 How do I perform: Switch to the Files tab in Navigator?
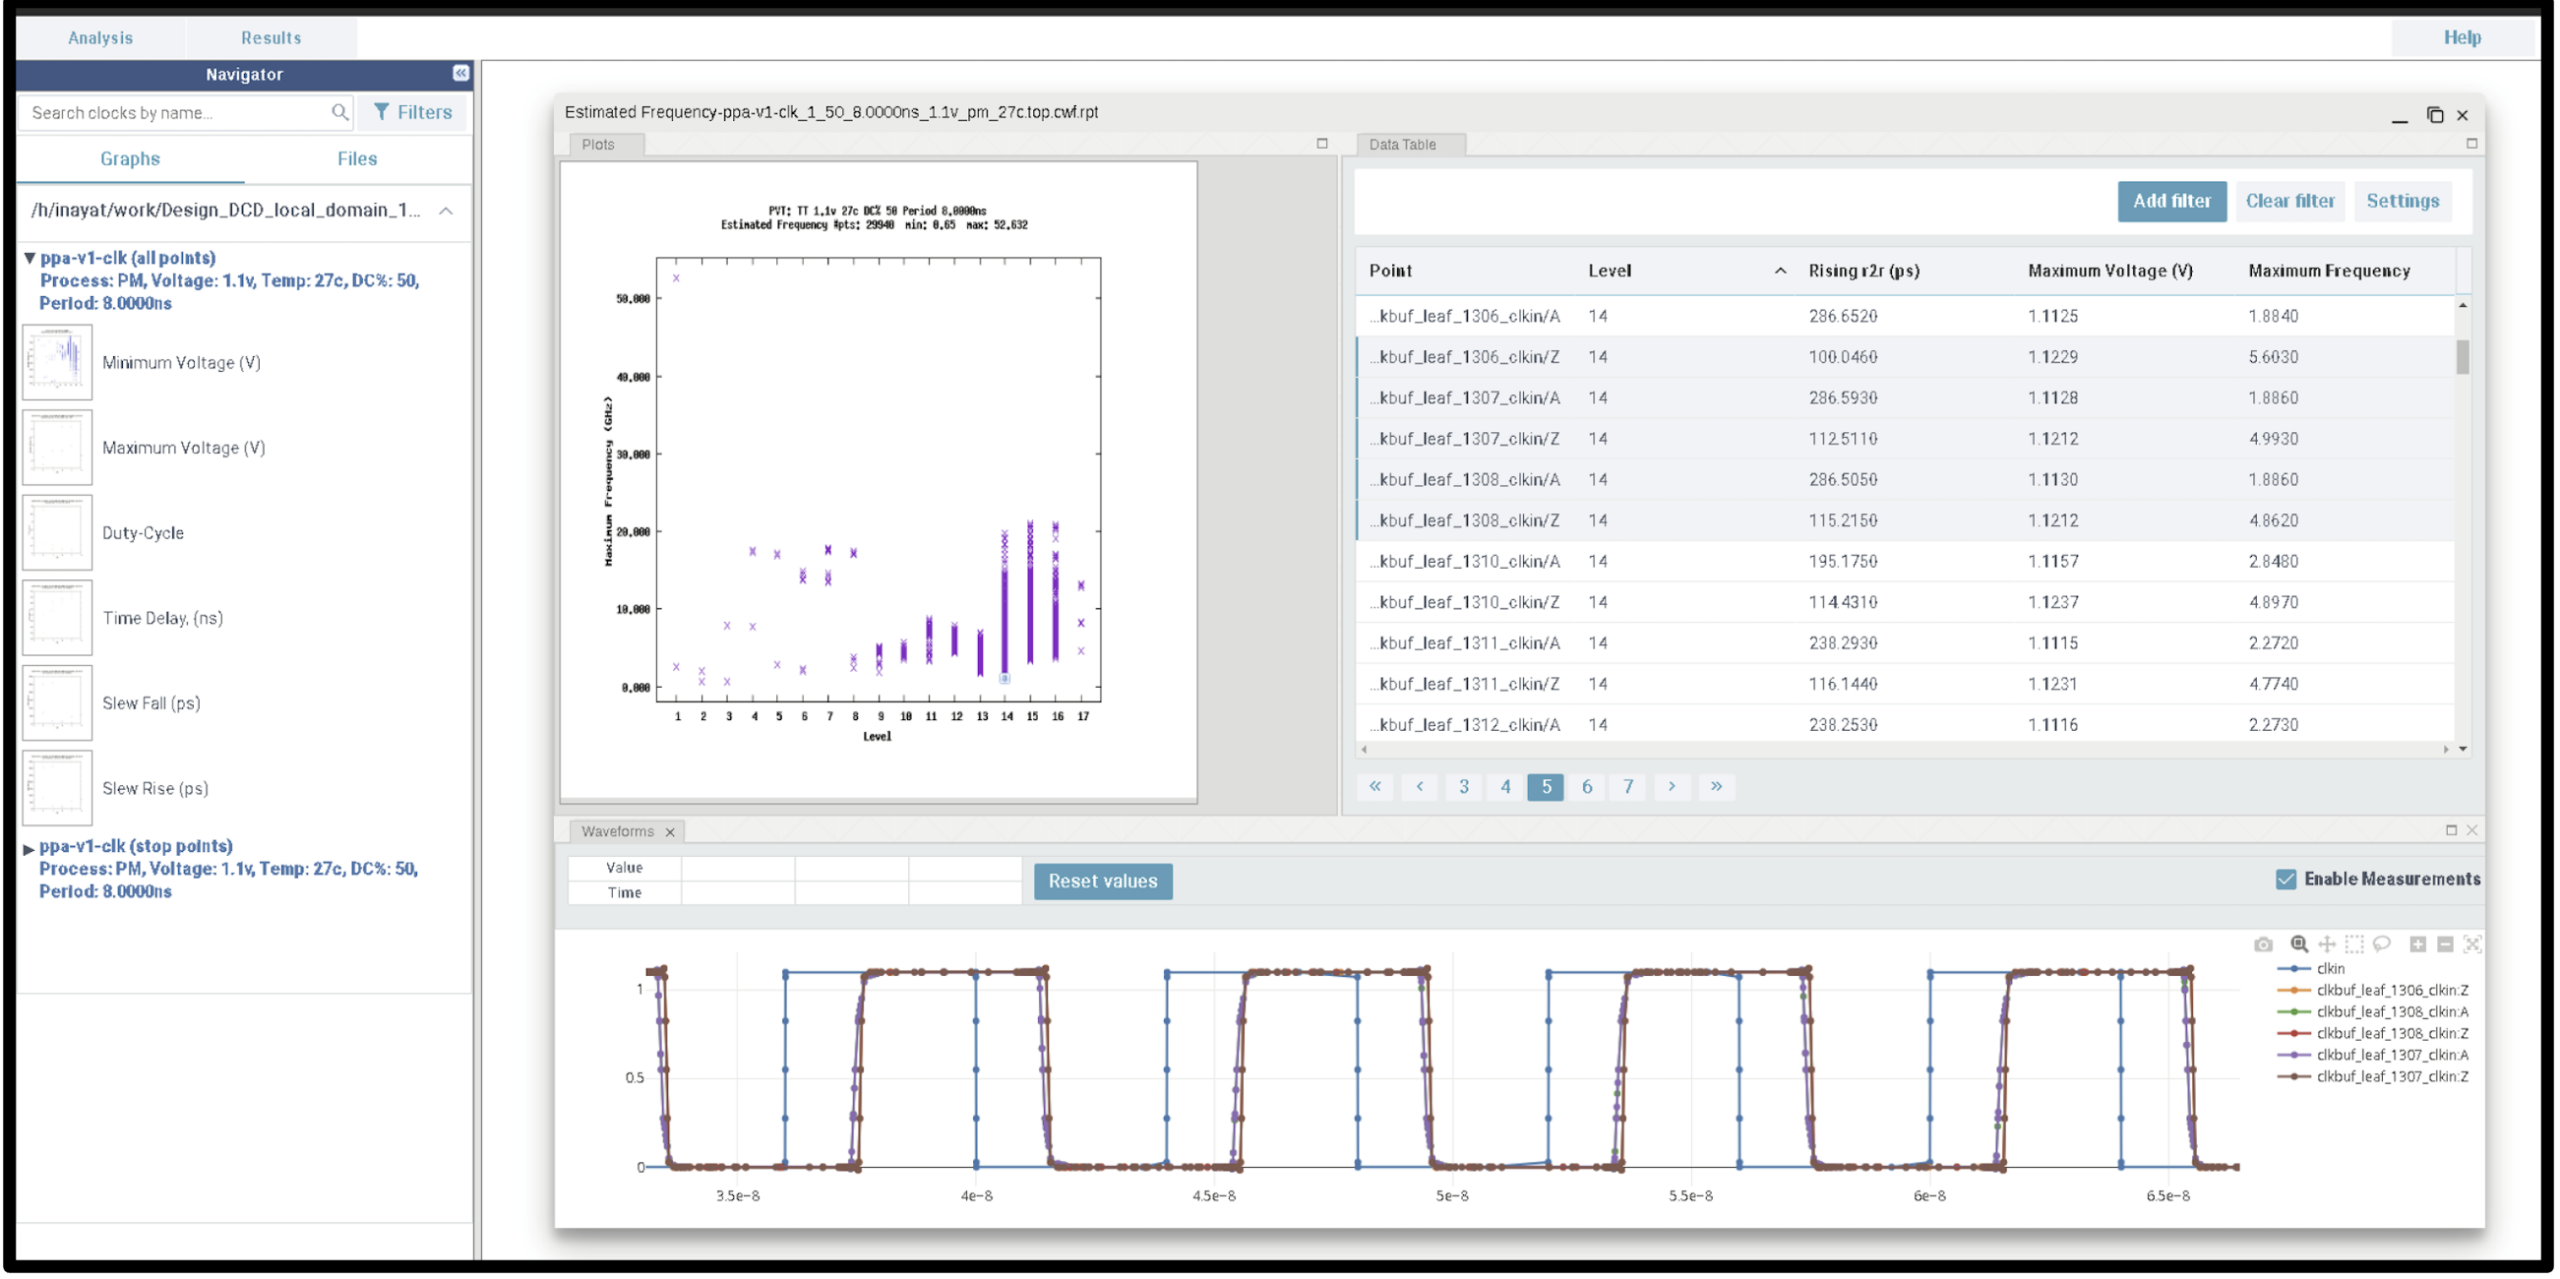click(x=357, y=159)
